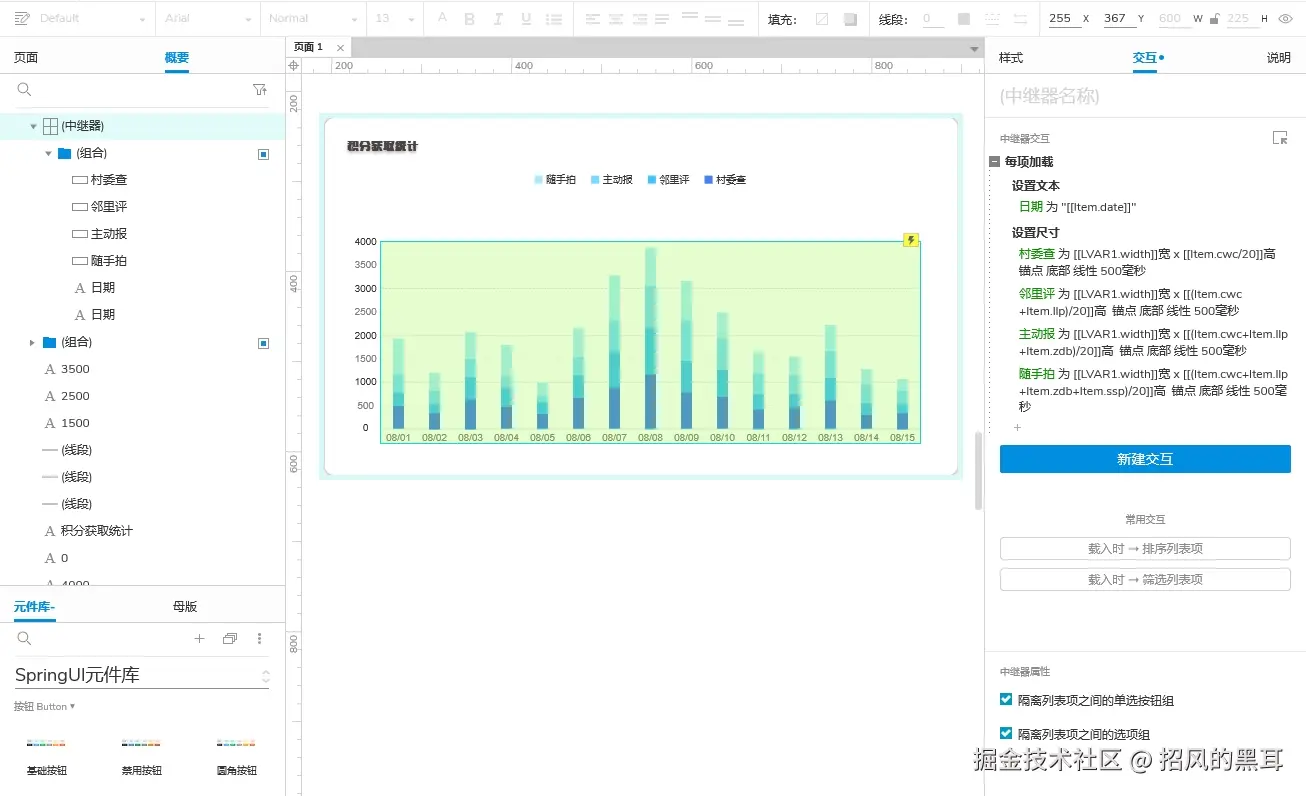Align text center in toolbar
This screenshot has height=796, width=1306.
coord(616,18)
